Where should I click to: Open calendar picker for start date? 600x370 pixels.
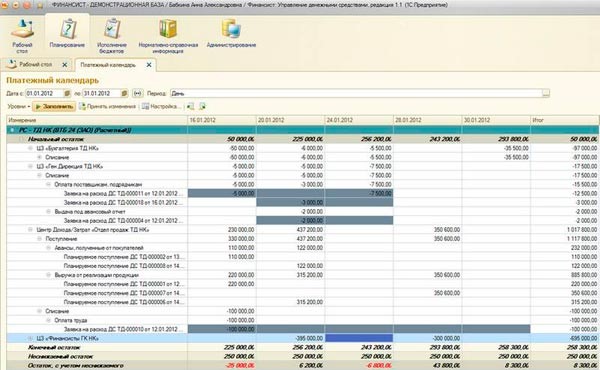click(x=67, y=93)
